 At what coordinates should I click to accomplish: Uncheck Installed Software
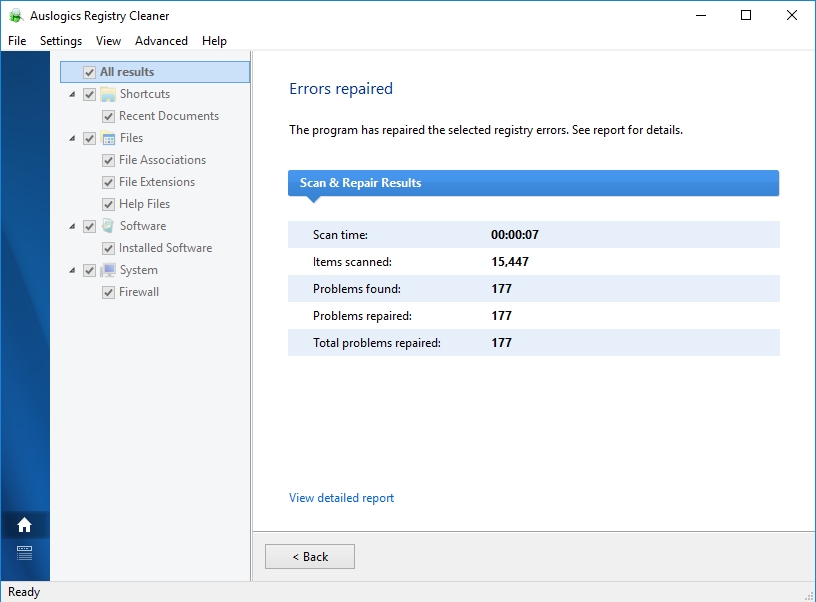(108, 248)
